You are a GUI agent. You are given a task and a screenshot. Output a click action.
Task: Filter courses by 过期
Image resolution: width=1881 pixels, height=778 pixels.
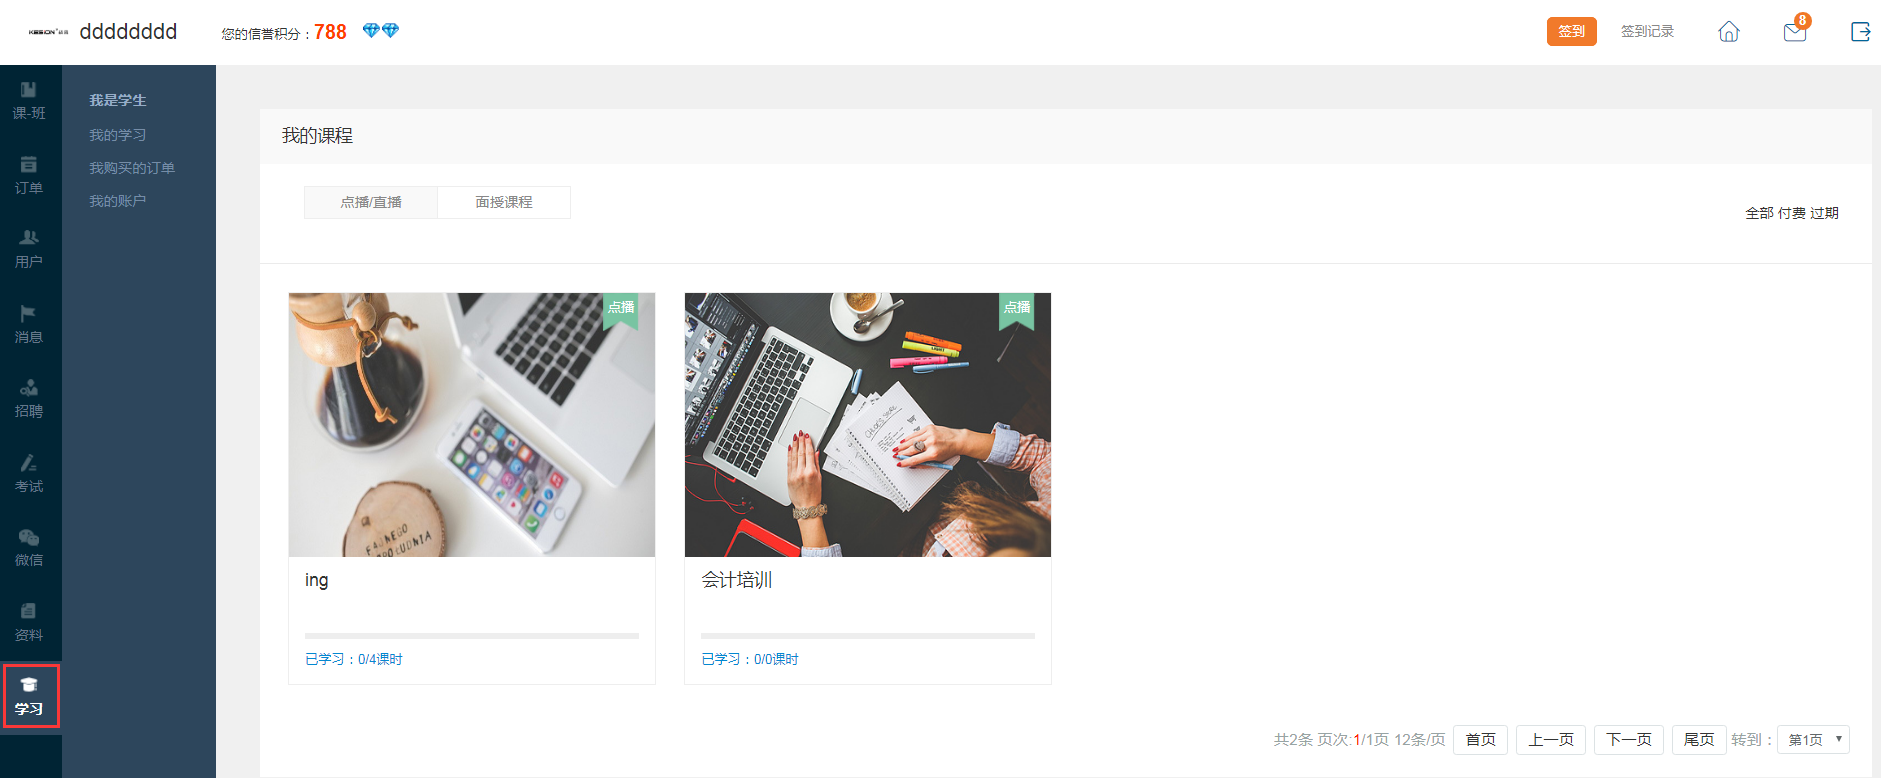tap(1824, 213)
